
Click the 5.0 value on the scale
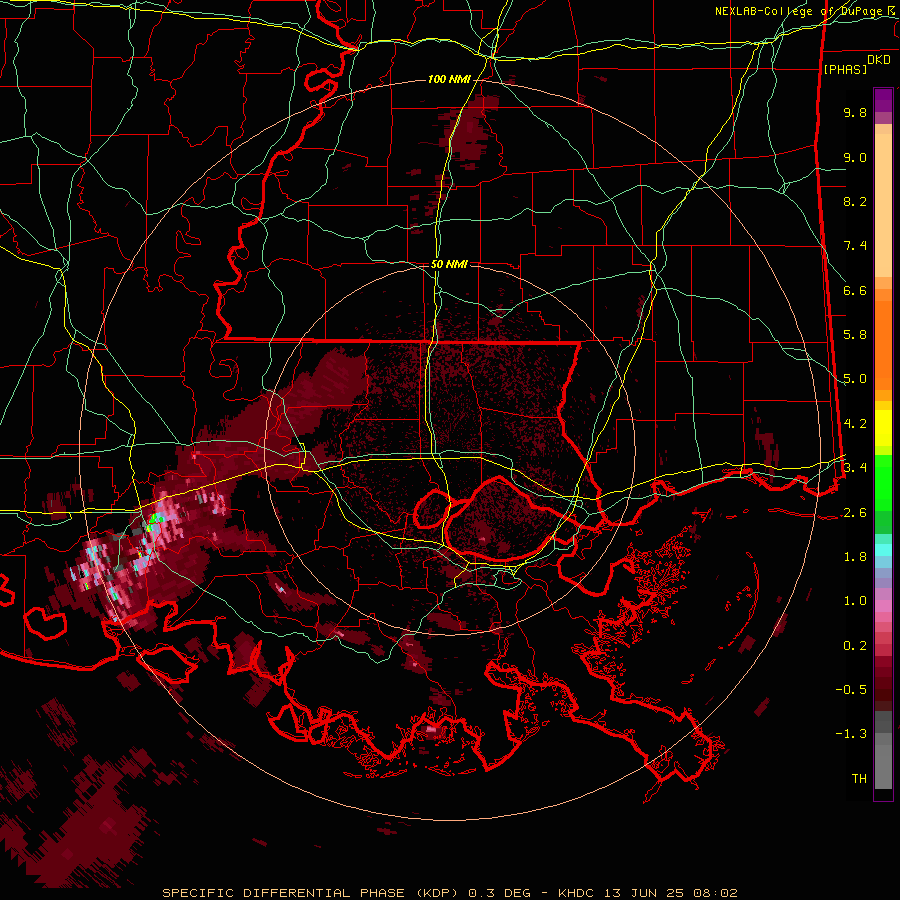[855, 379]
